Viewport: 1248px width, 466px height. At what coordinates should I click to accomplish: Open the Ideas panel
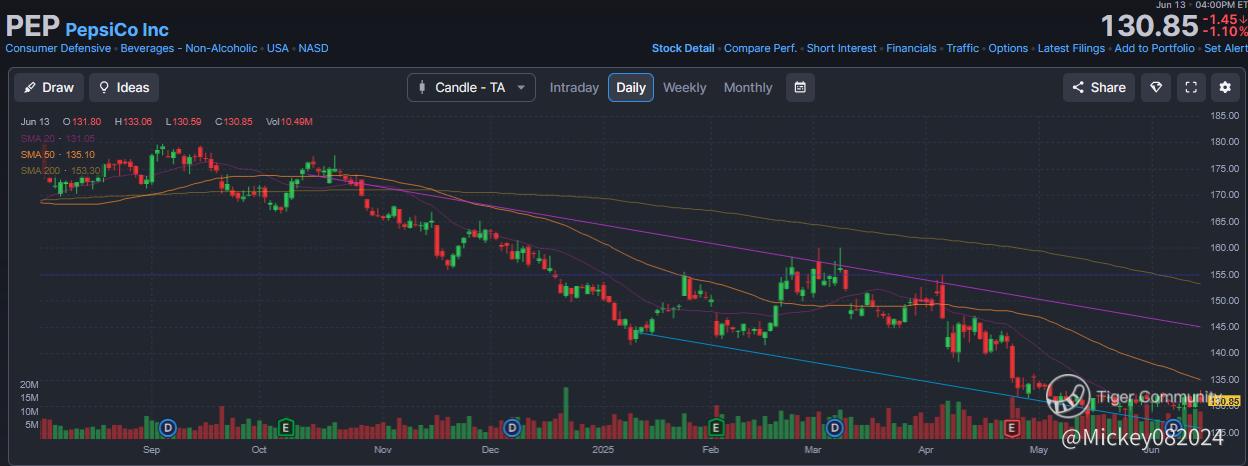pyautogui.click(x=124, y=87)
